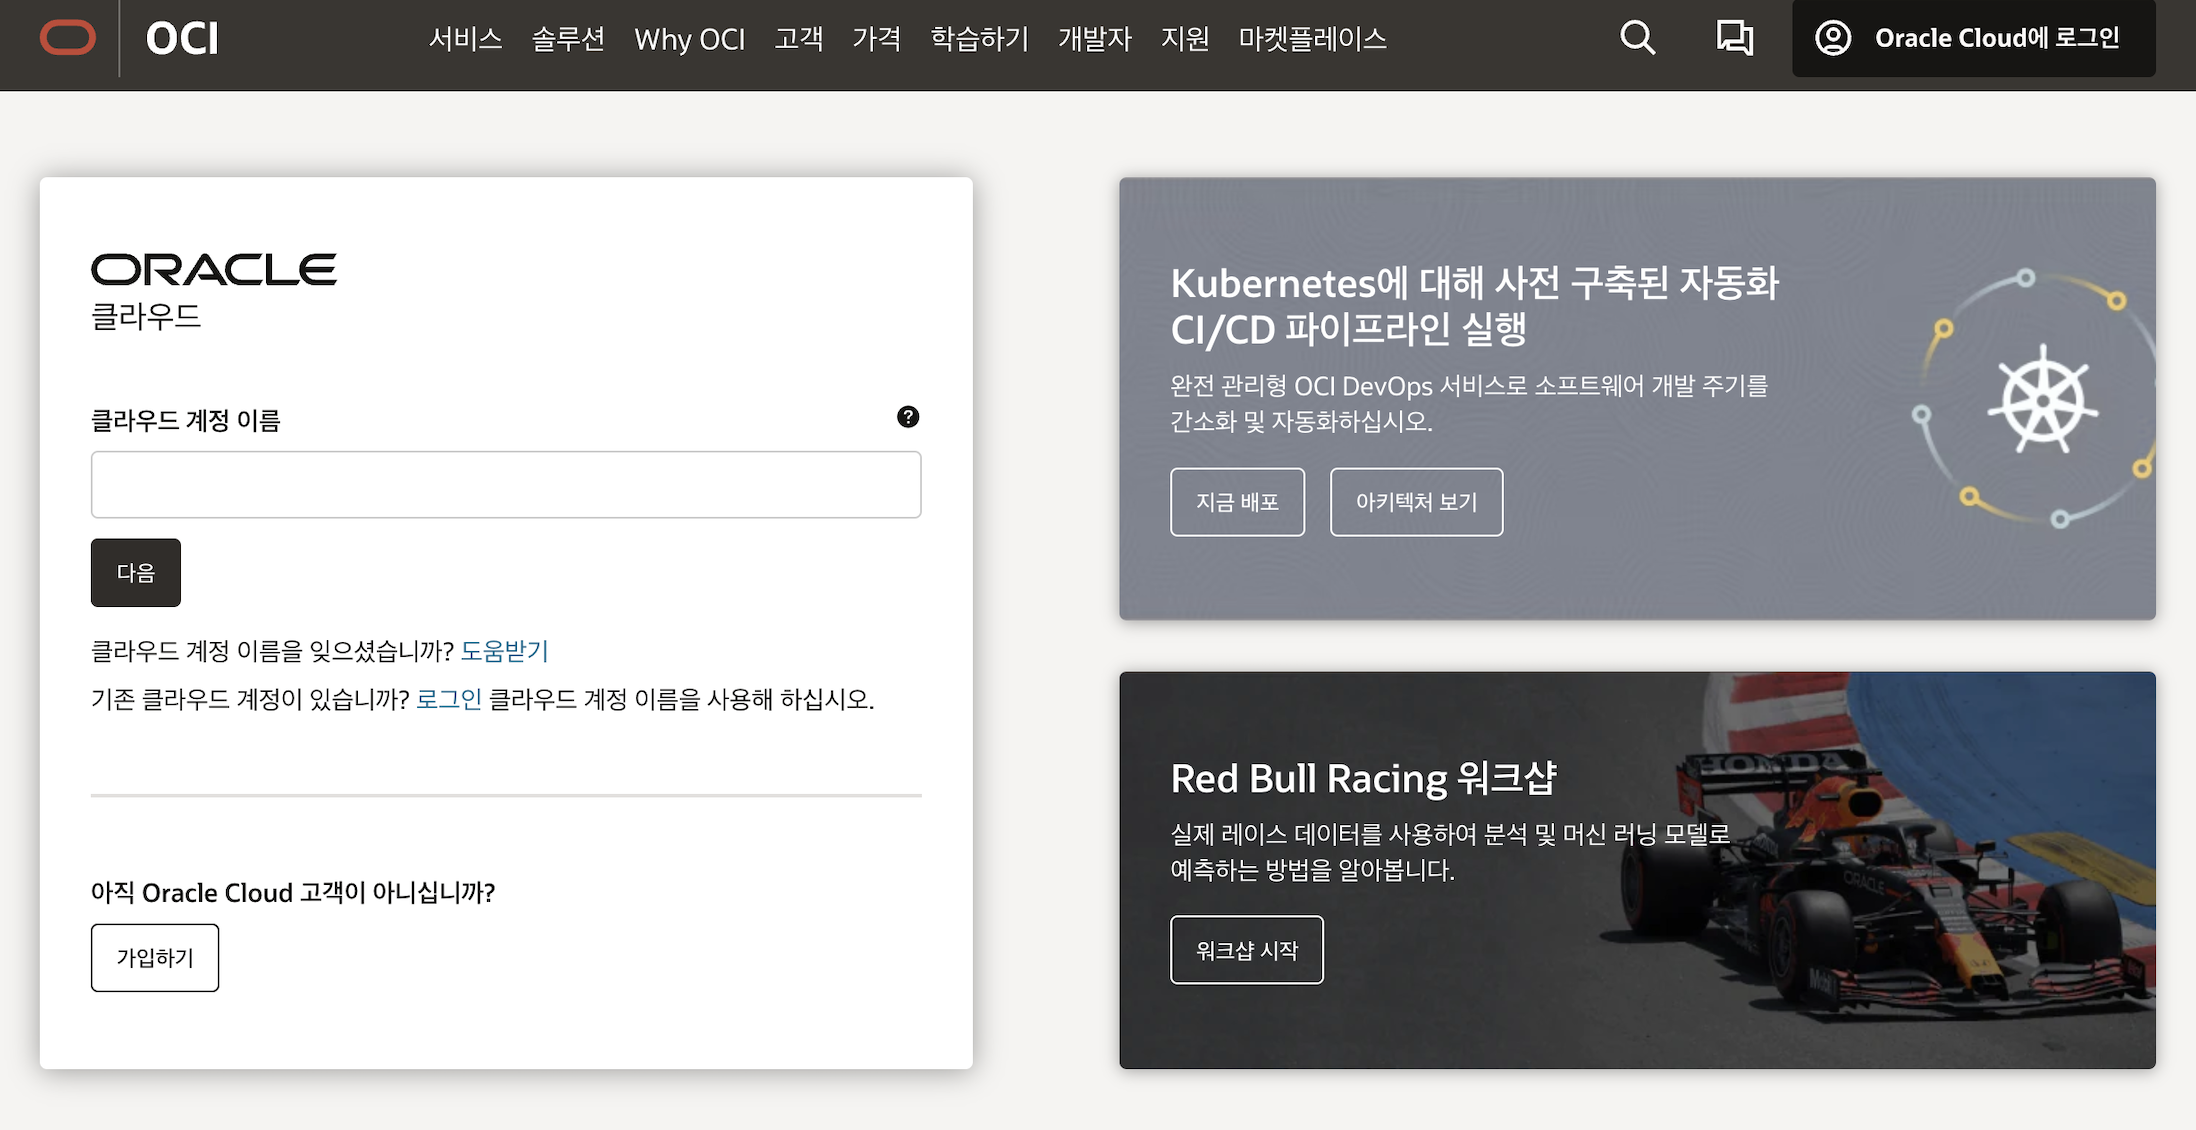
Task: Click the chat contact icon
Action: (1734, 38)
